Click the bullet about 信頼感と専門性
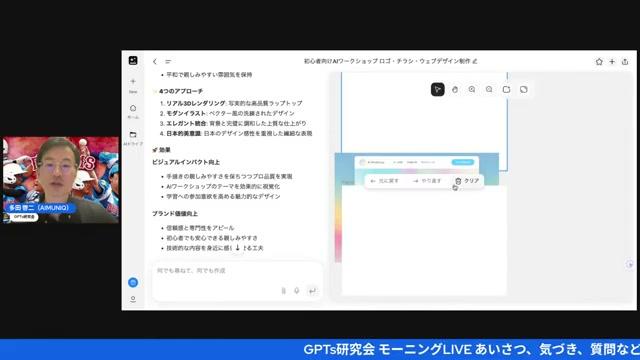 tap(200, 228)
